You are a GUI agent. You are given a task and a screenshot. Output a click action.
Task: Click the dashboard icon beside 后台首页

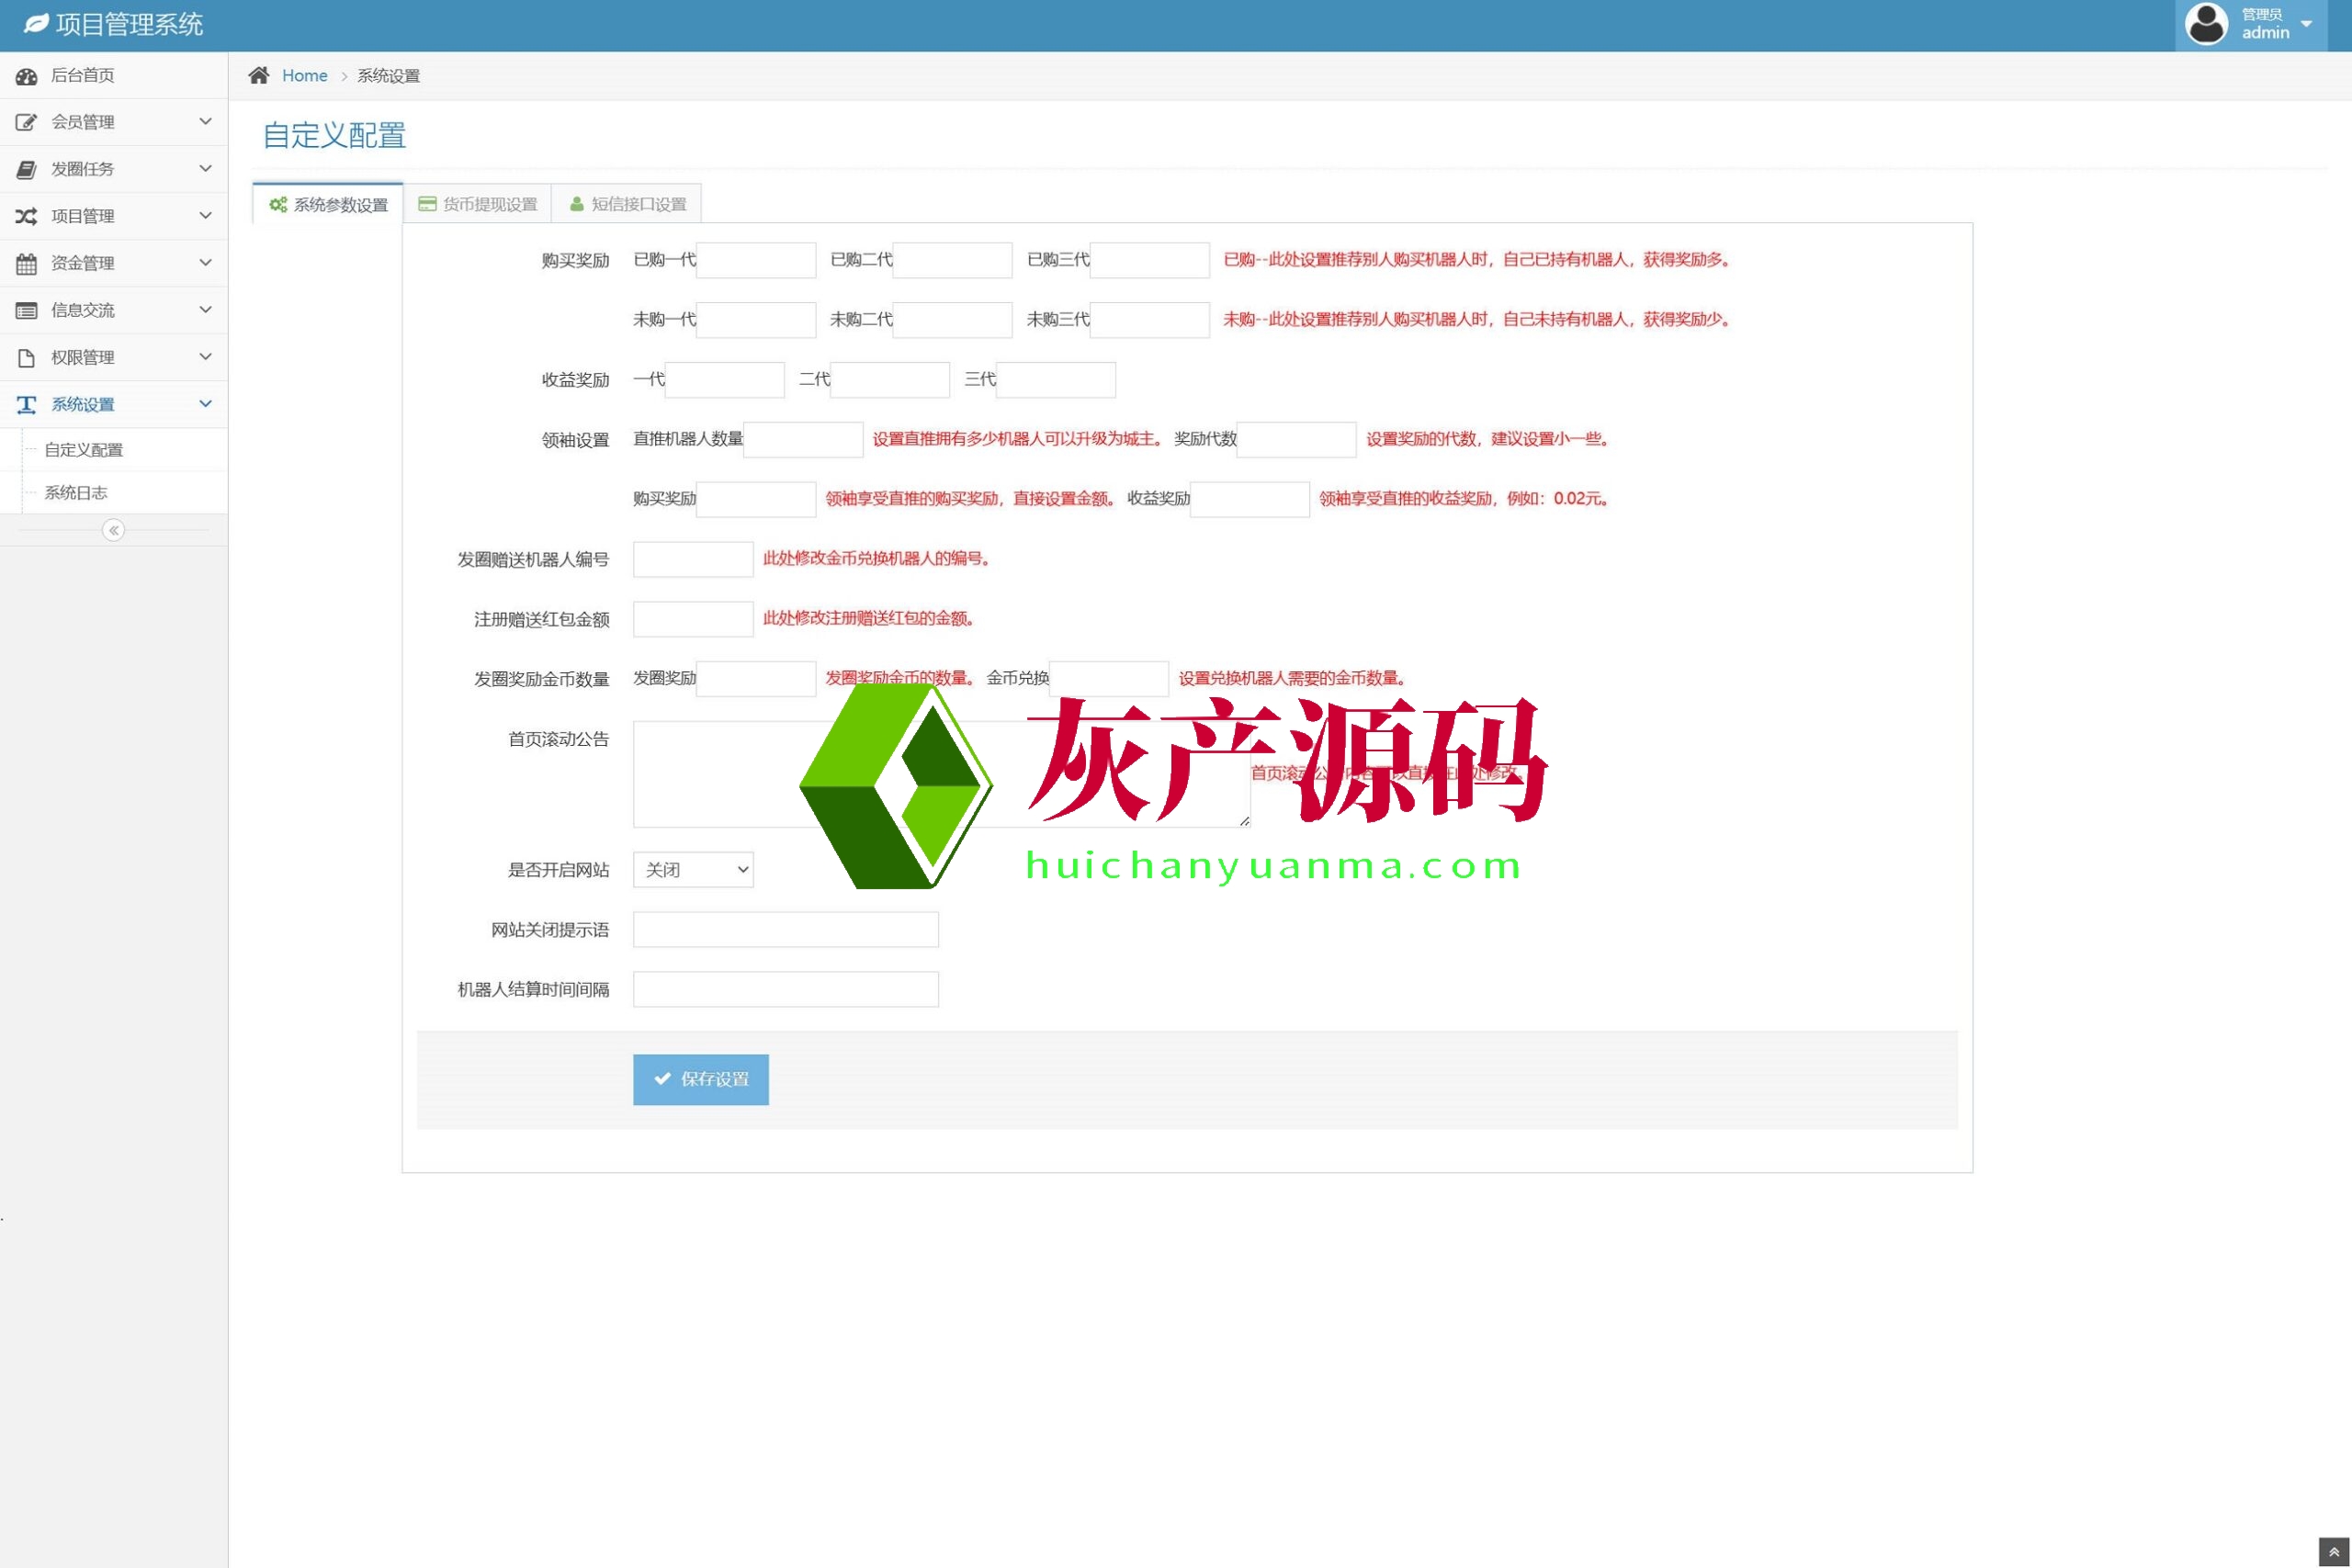pos(27,76)
